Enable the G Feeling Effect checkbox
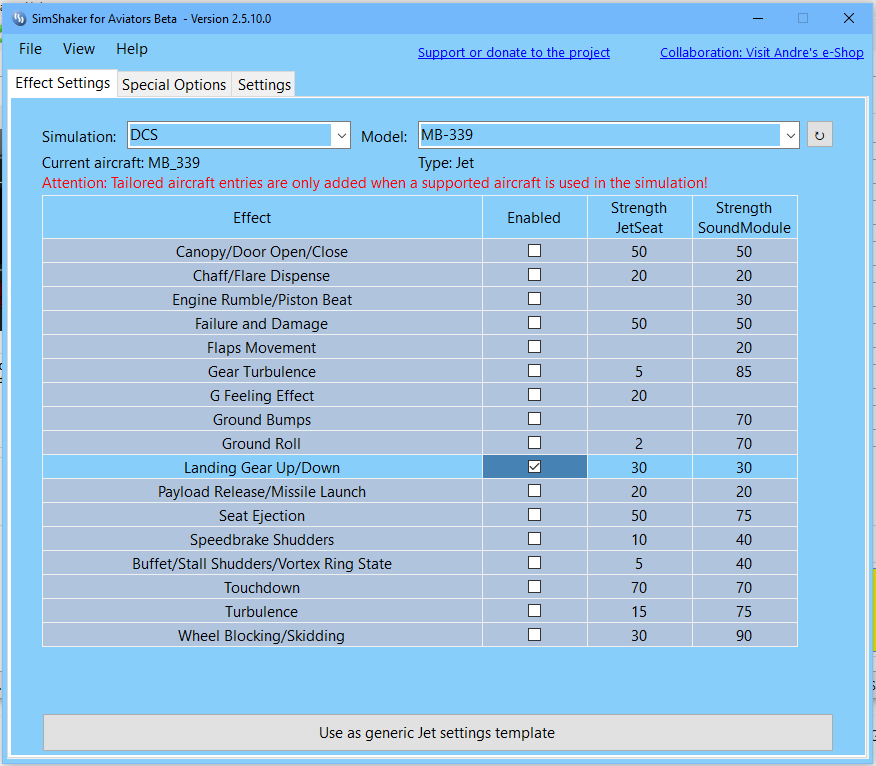876x766 pixels. coord(534,395)
